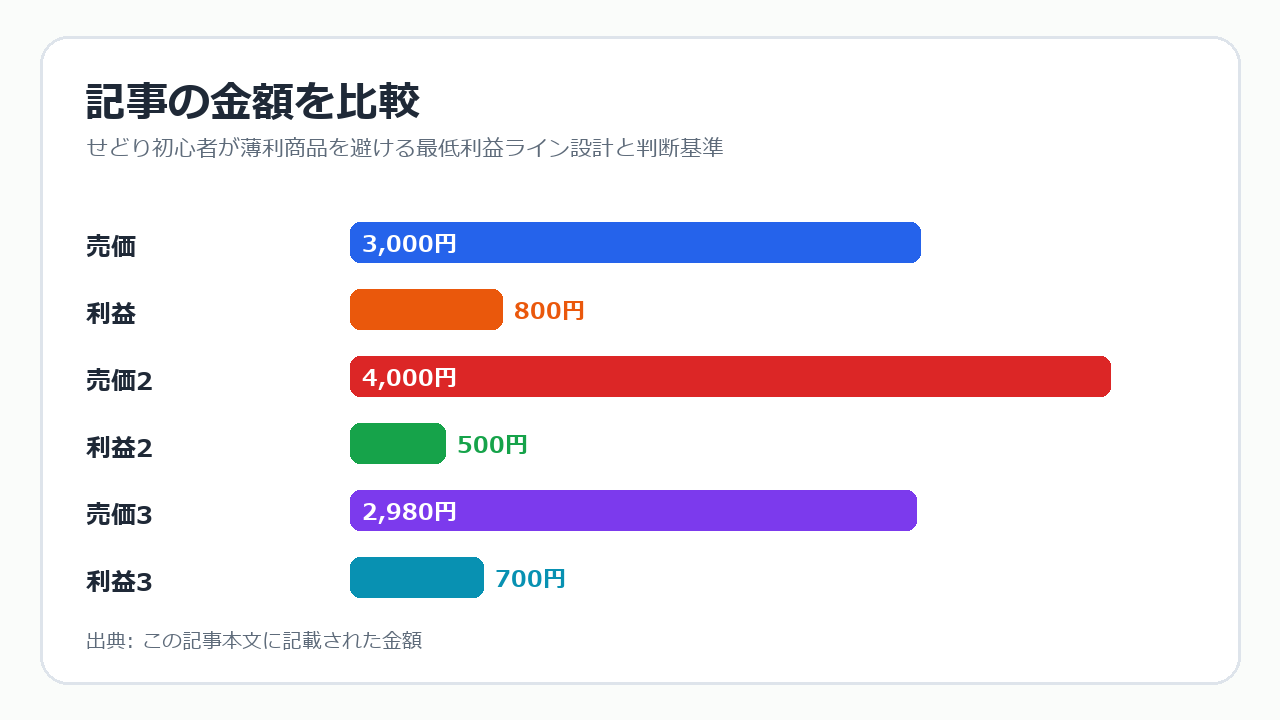Click the orange 利益 bar
Image resolution: width=1280 pixels, height=720 pixels.
click(426, 310)
